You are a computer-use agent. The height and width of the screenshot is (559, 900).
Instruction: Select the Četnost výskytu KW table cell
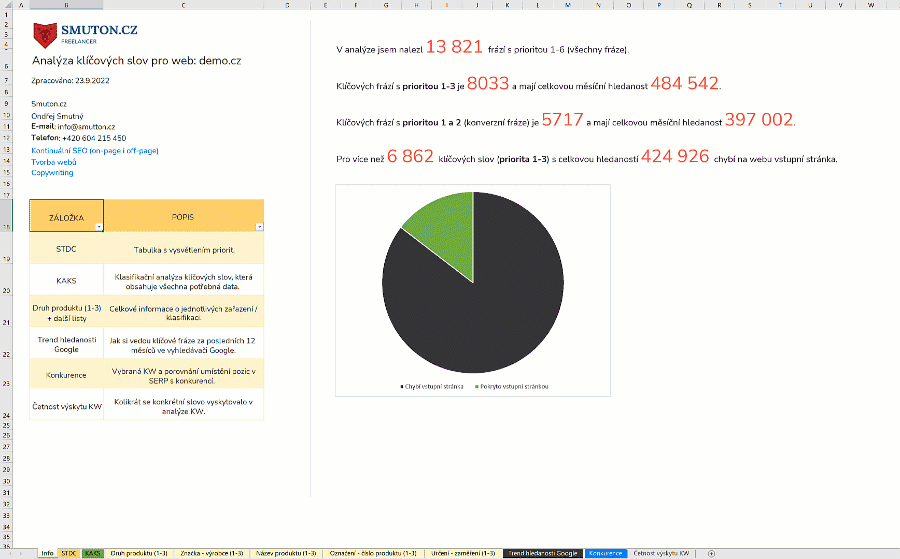point(67,405)
